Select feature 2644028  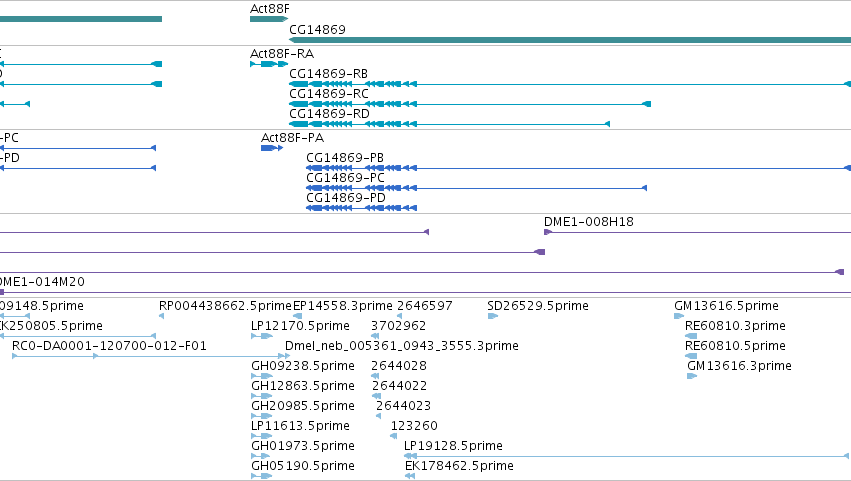[399, 366]
